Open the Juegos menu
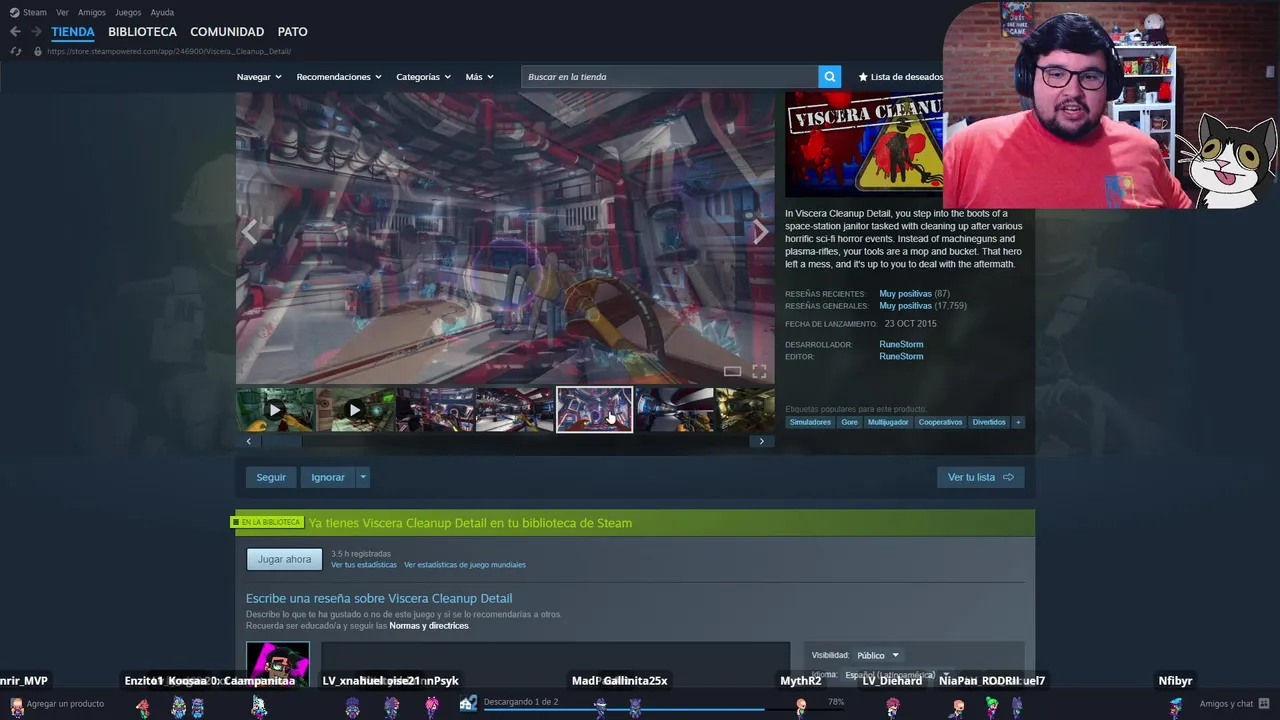 tap(128, 12)
